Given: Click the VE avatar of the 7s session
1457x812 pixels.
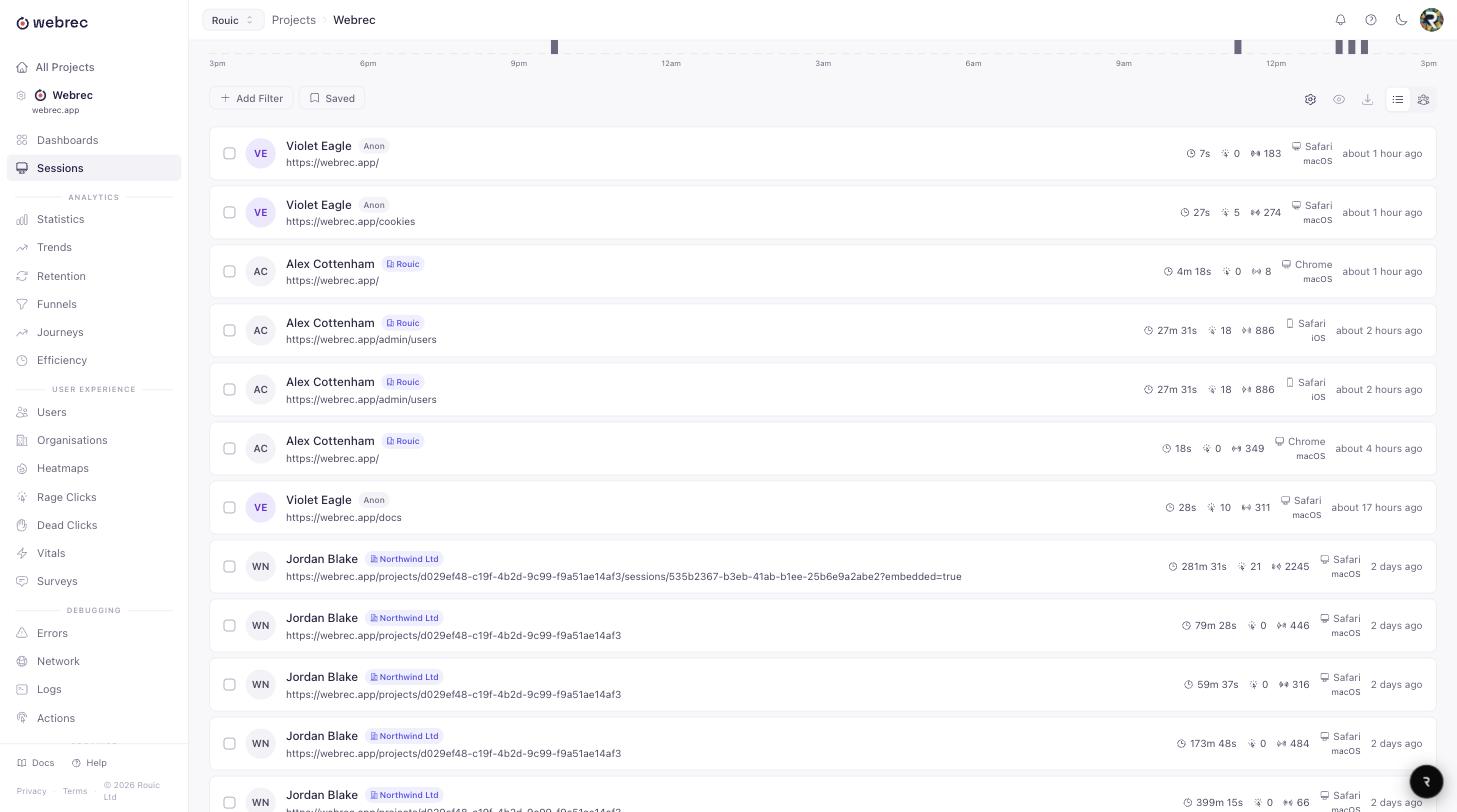Looking at the screenshot, I should (x=261, y=153).
